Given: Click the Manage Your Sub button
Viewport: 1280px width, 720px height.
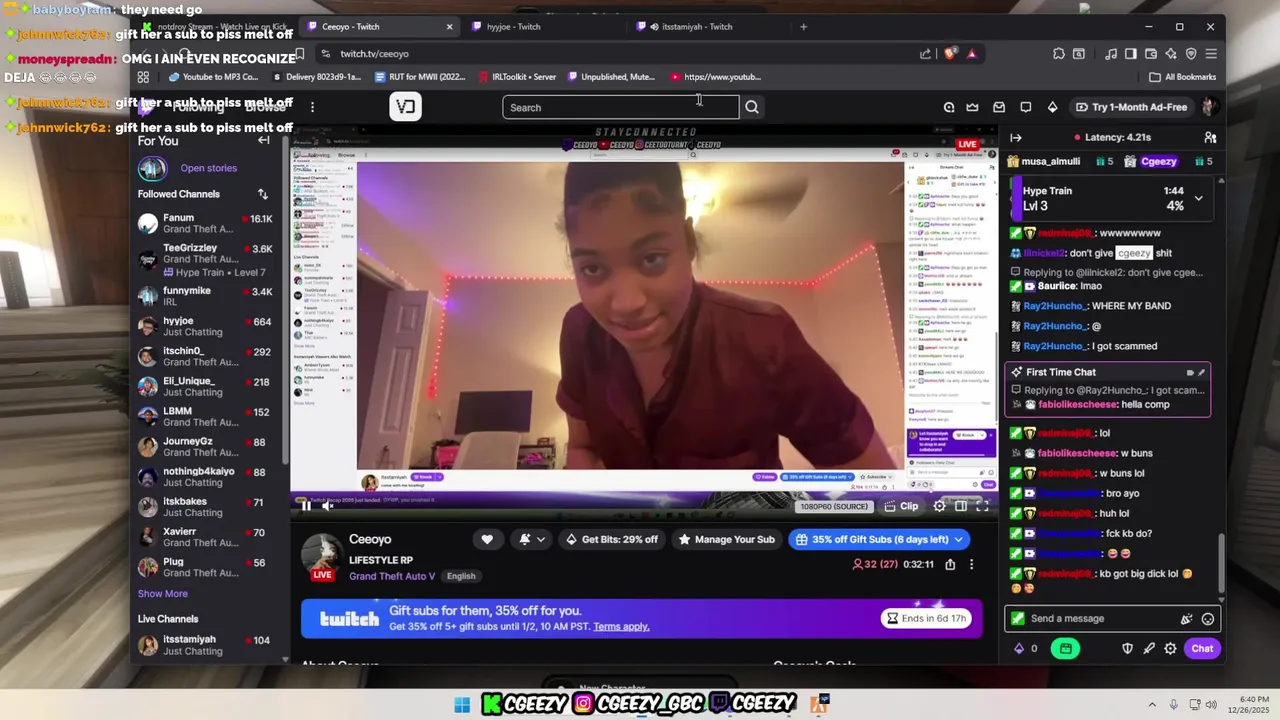Looking at the screenshot, I should (x=726, y=539).
